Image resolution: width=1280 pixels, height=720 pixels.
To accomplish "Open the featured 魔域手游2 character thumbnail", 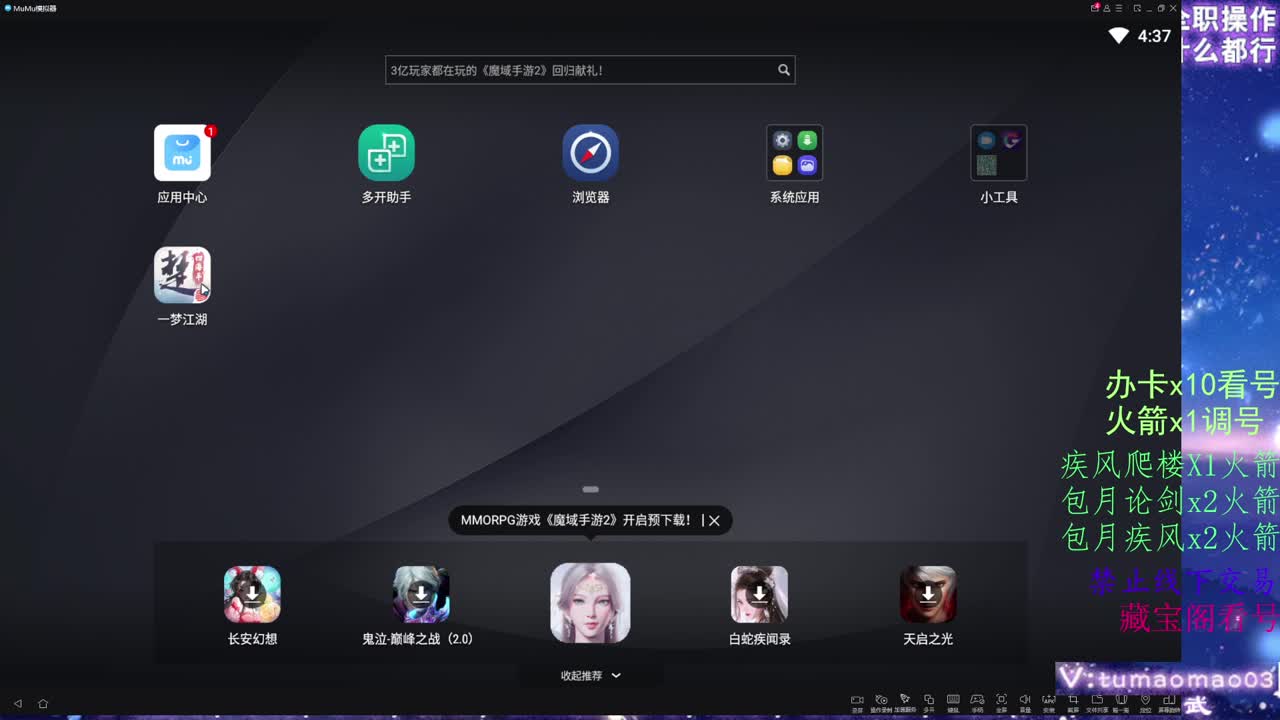I will (590, 603).
